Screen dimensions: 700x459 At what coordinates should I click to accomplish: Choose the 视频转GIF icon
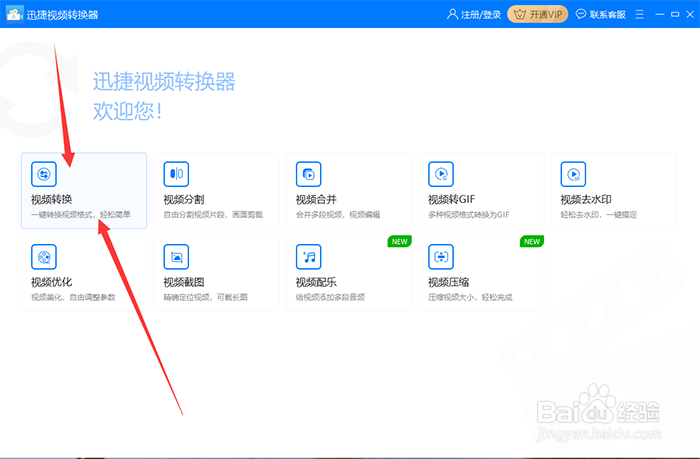pyautogui.click(x=441, y=174)
